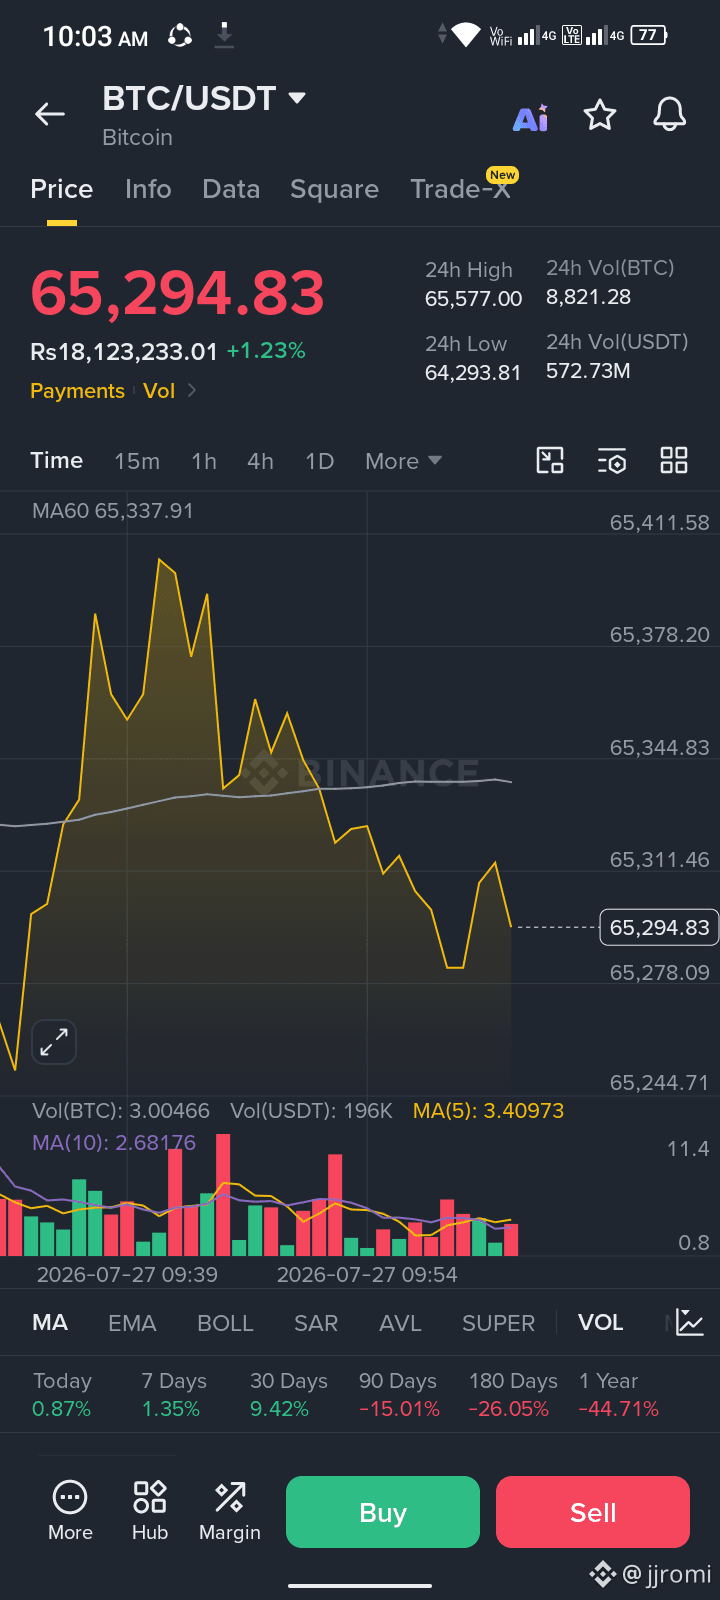Tap the Today 0.87% performance
The image size is (720, 1600).
62,1395
